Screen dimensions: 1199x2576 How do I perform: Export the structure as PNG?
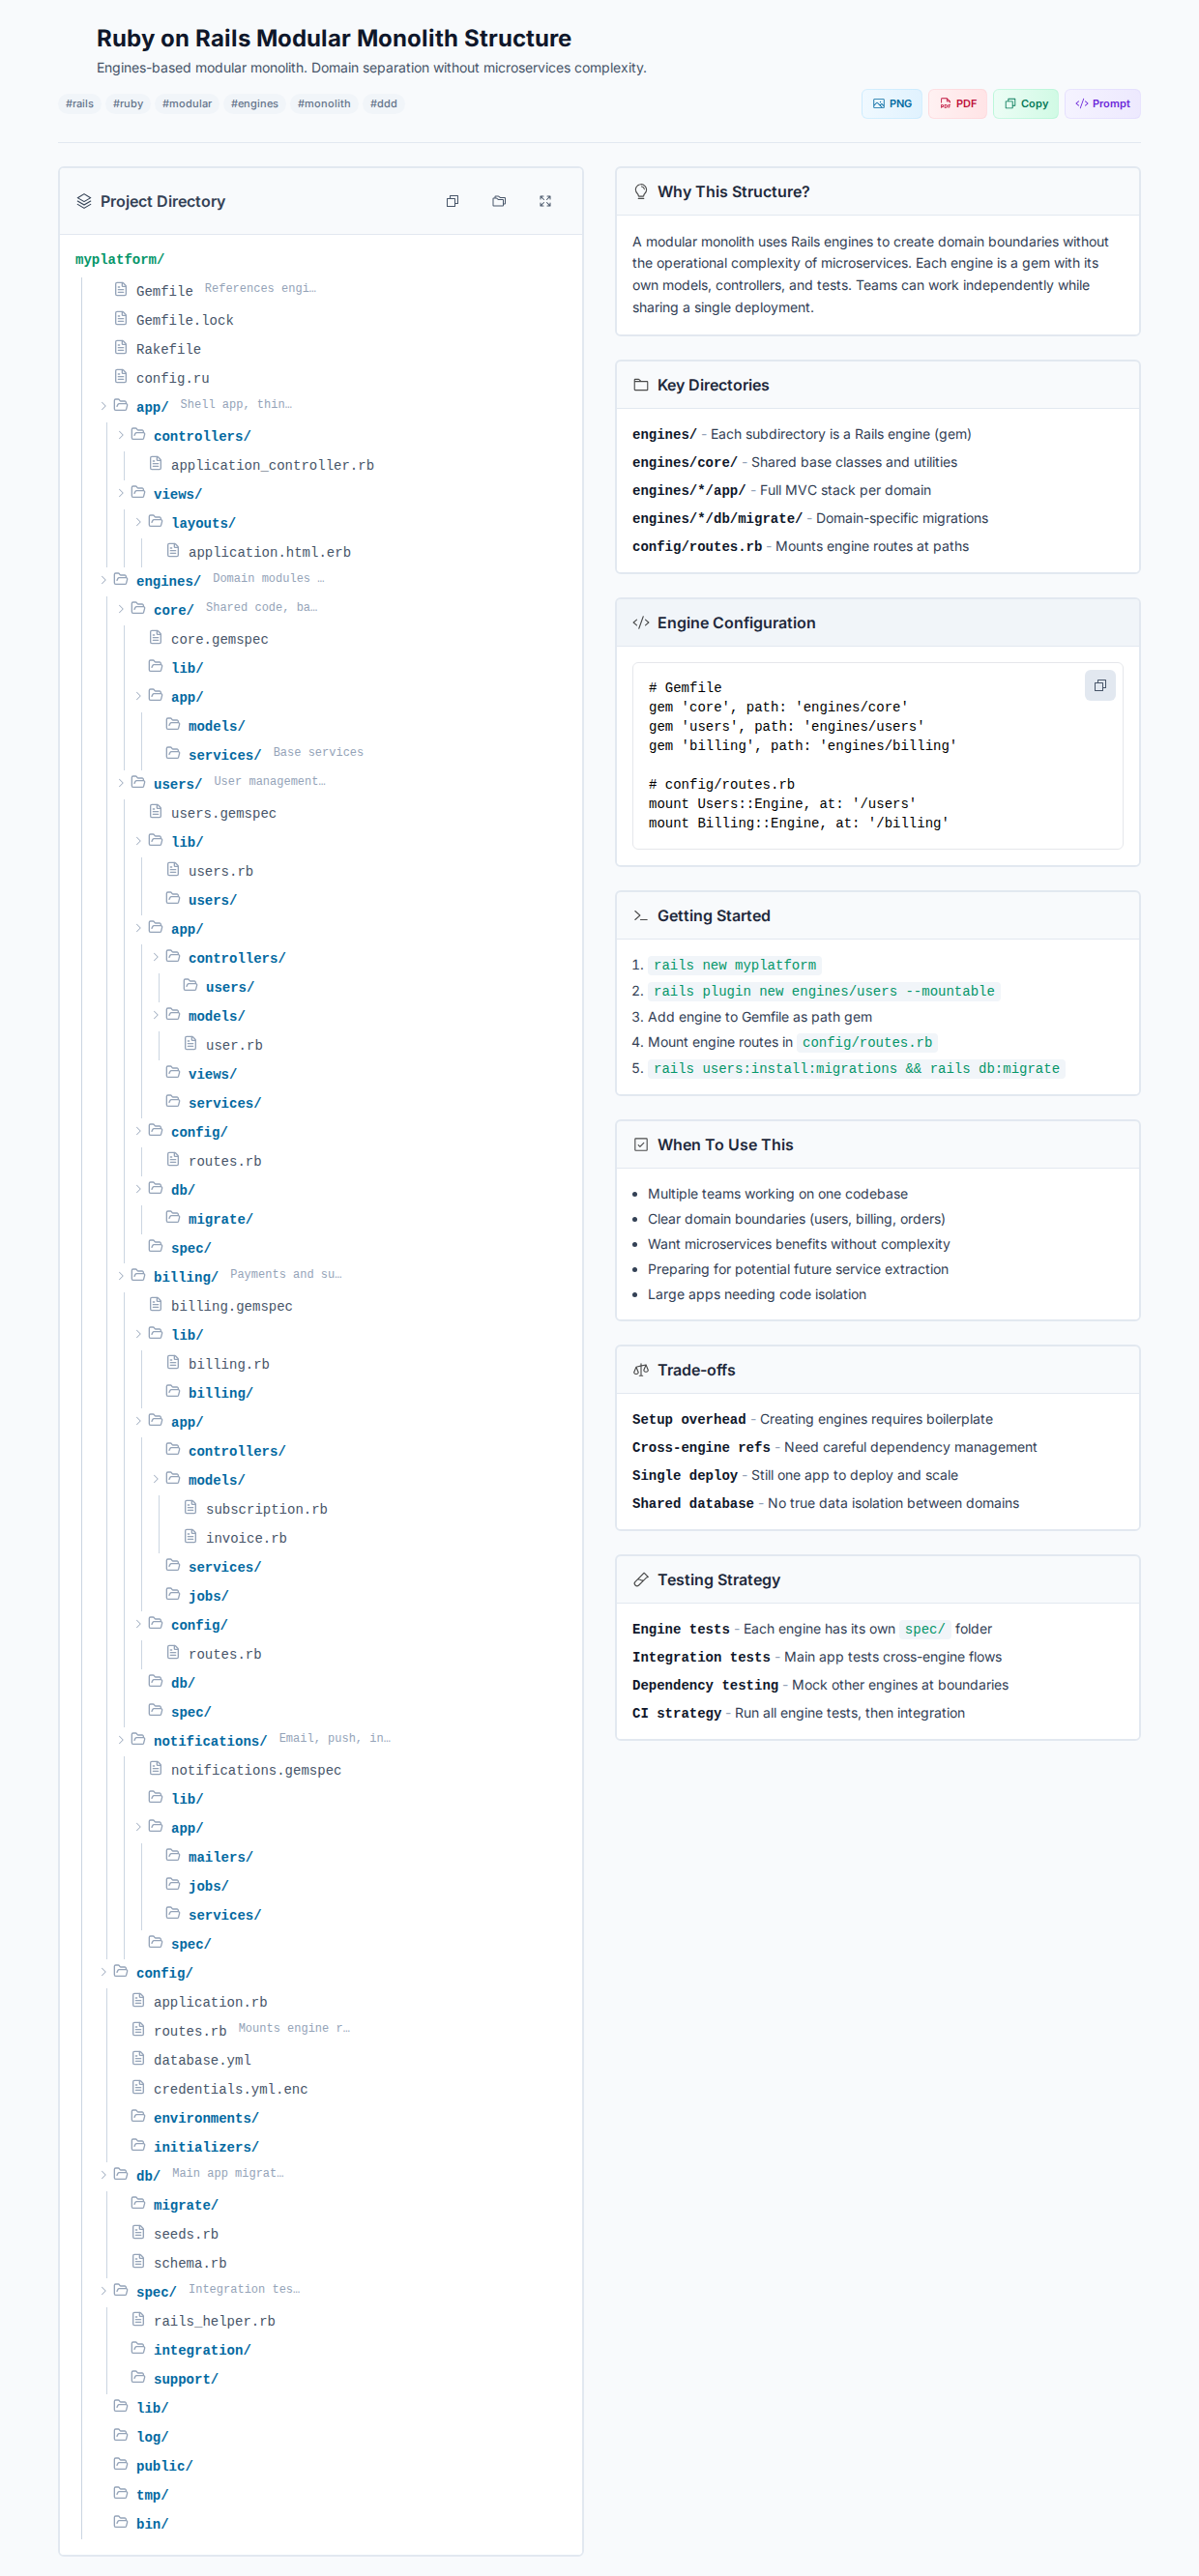[x=891, y=104]
